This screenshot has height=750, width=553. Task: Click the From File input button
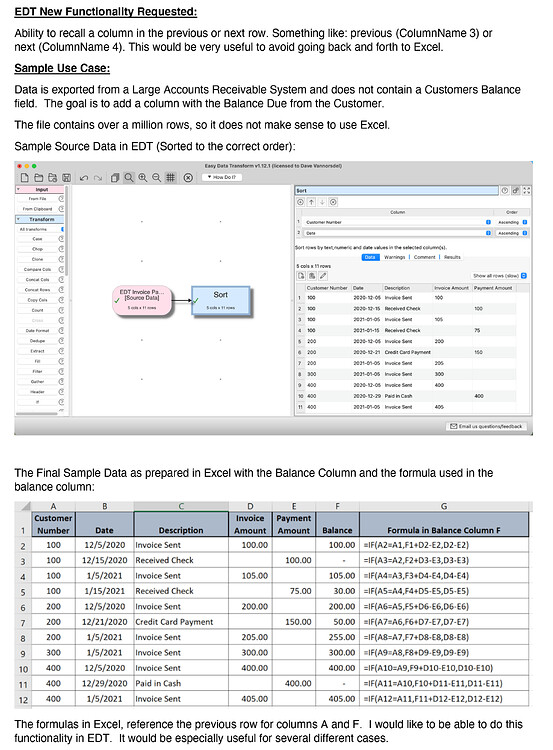coord(37,199)
